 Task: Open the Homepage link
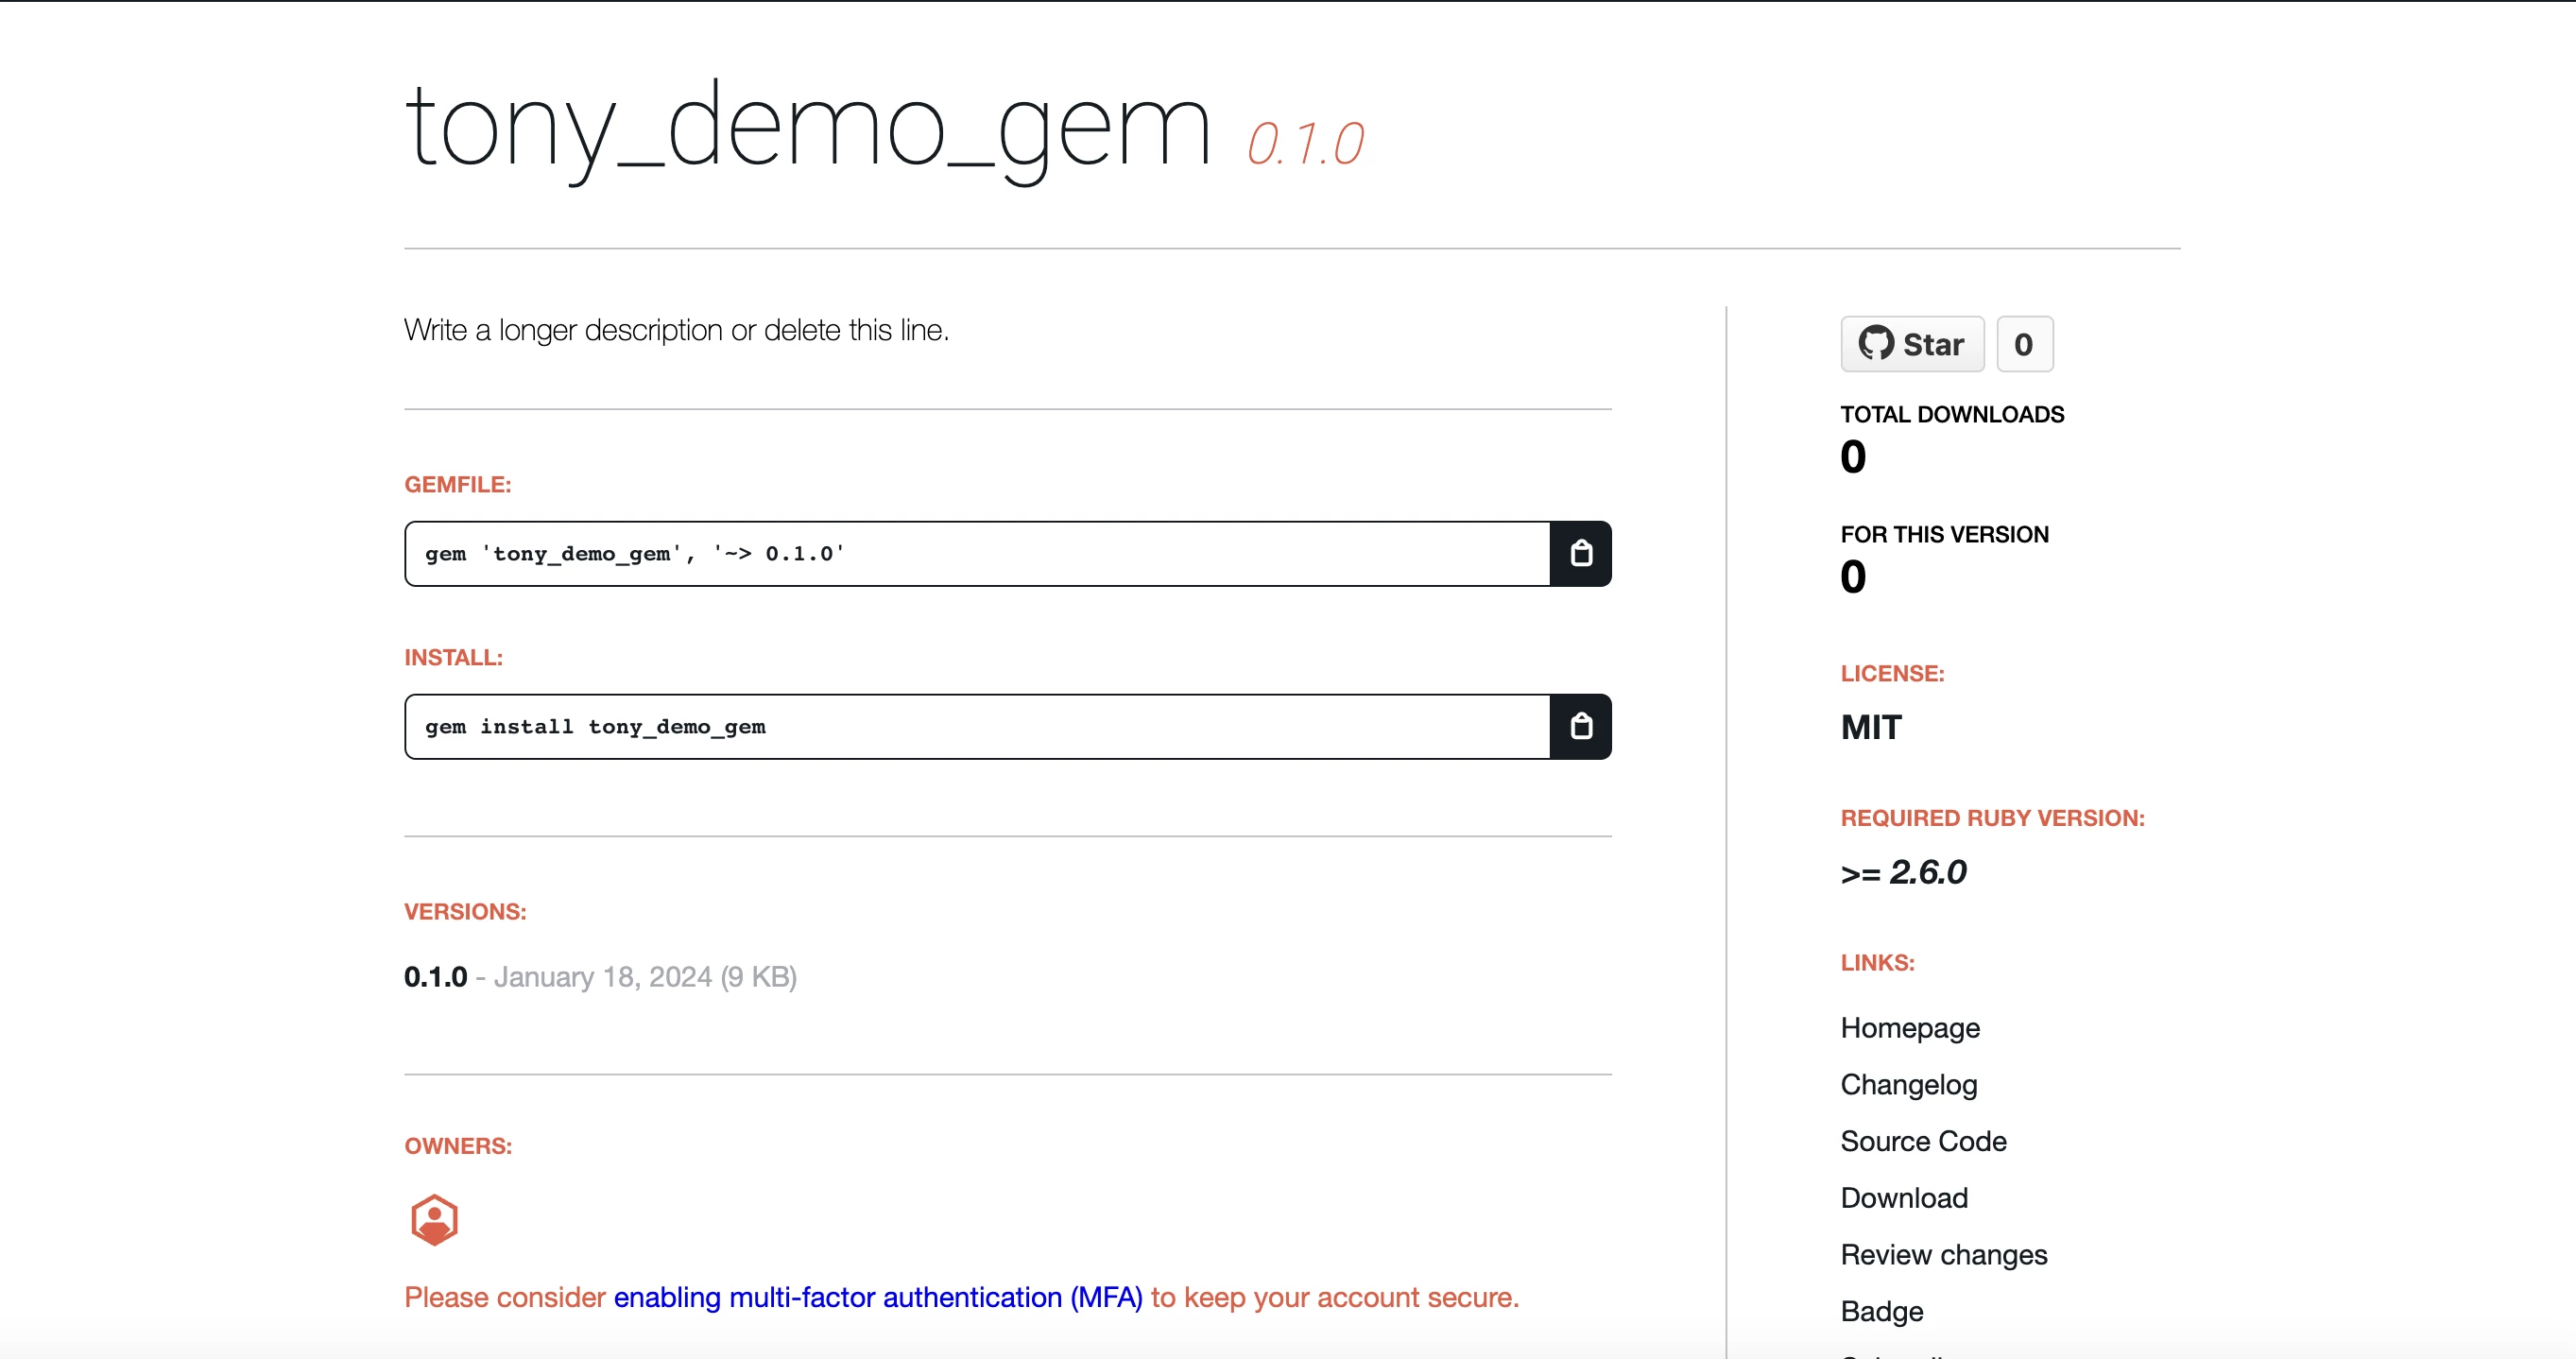[1909, 1027]
